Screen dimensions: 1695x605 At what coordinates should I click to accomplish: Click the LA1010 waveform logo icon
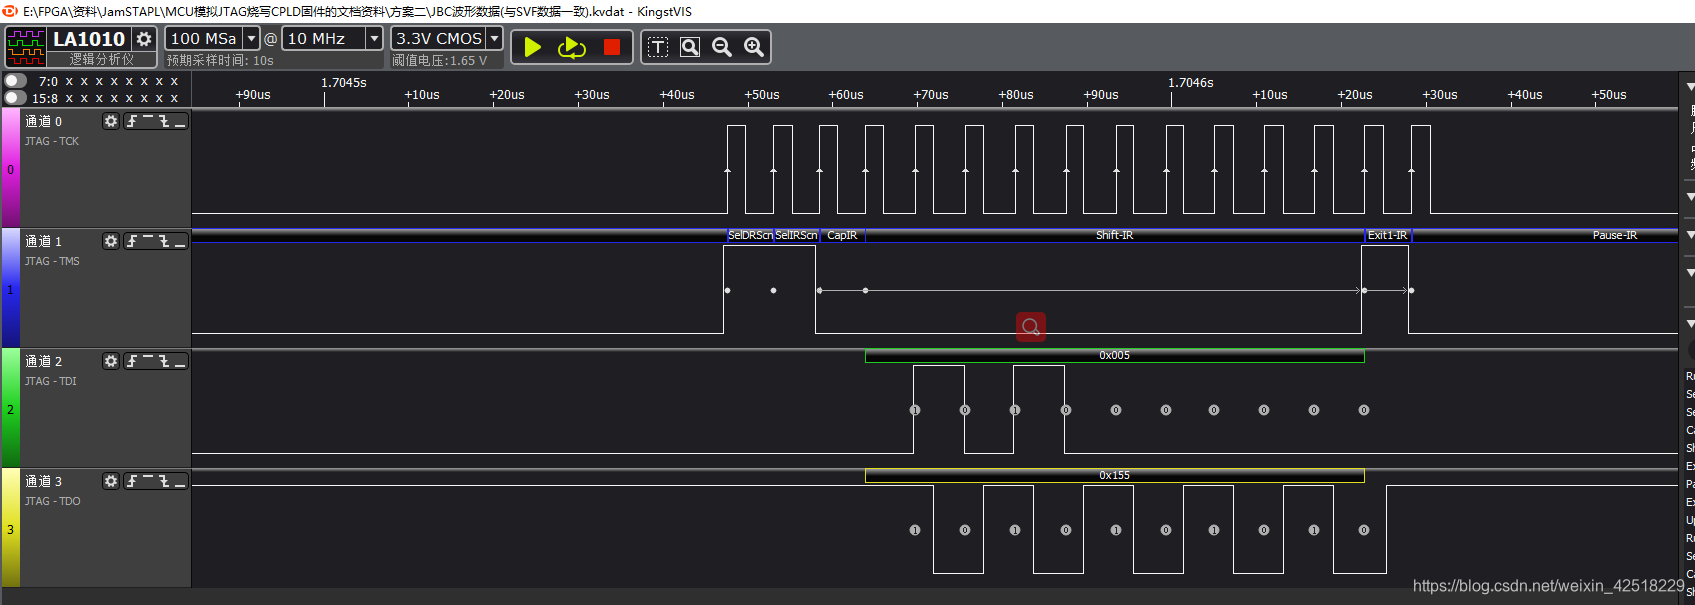25,47
